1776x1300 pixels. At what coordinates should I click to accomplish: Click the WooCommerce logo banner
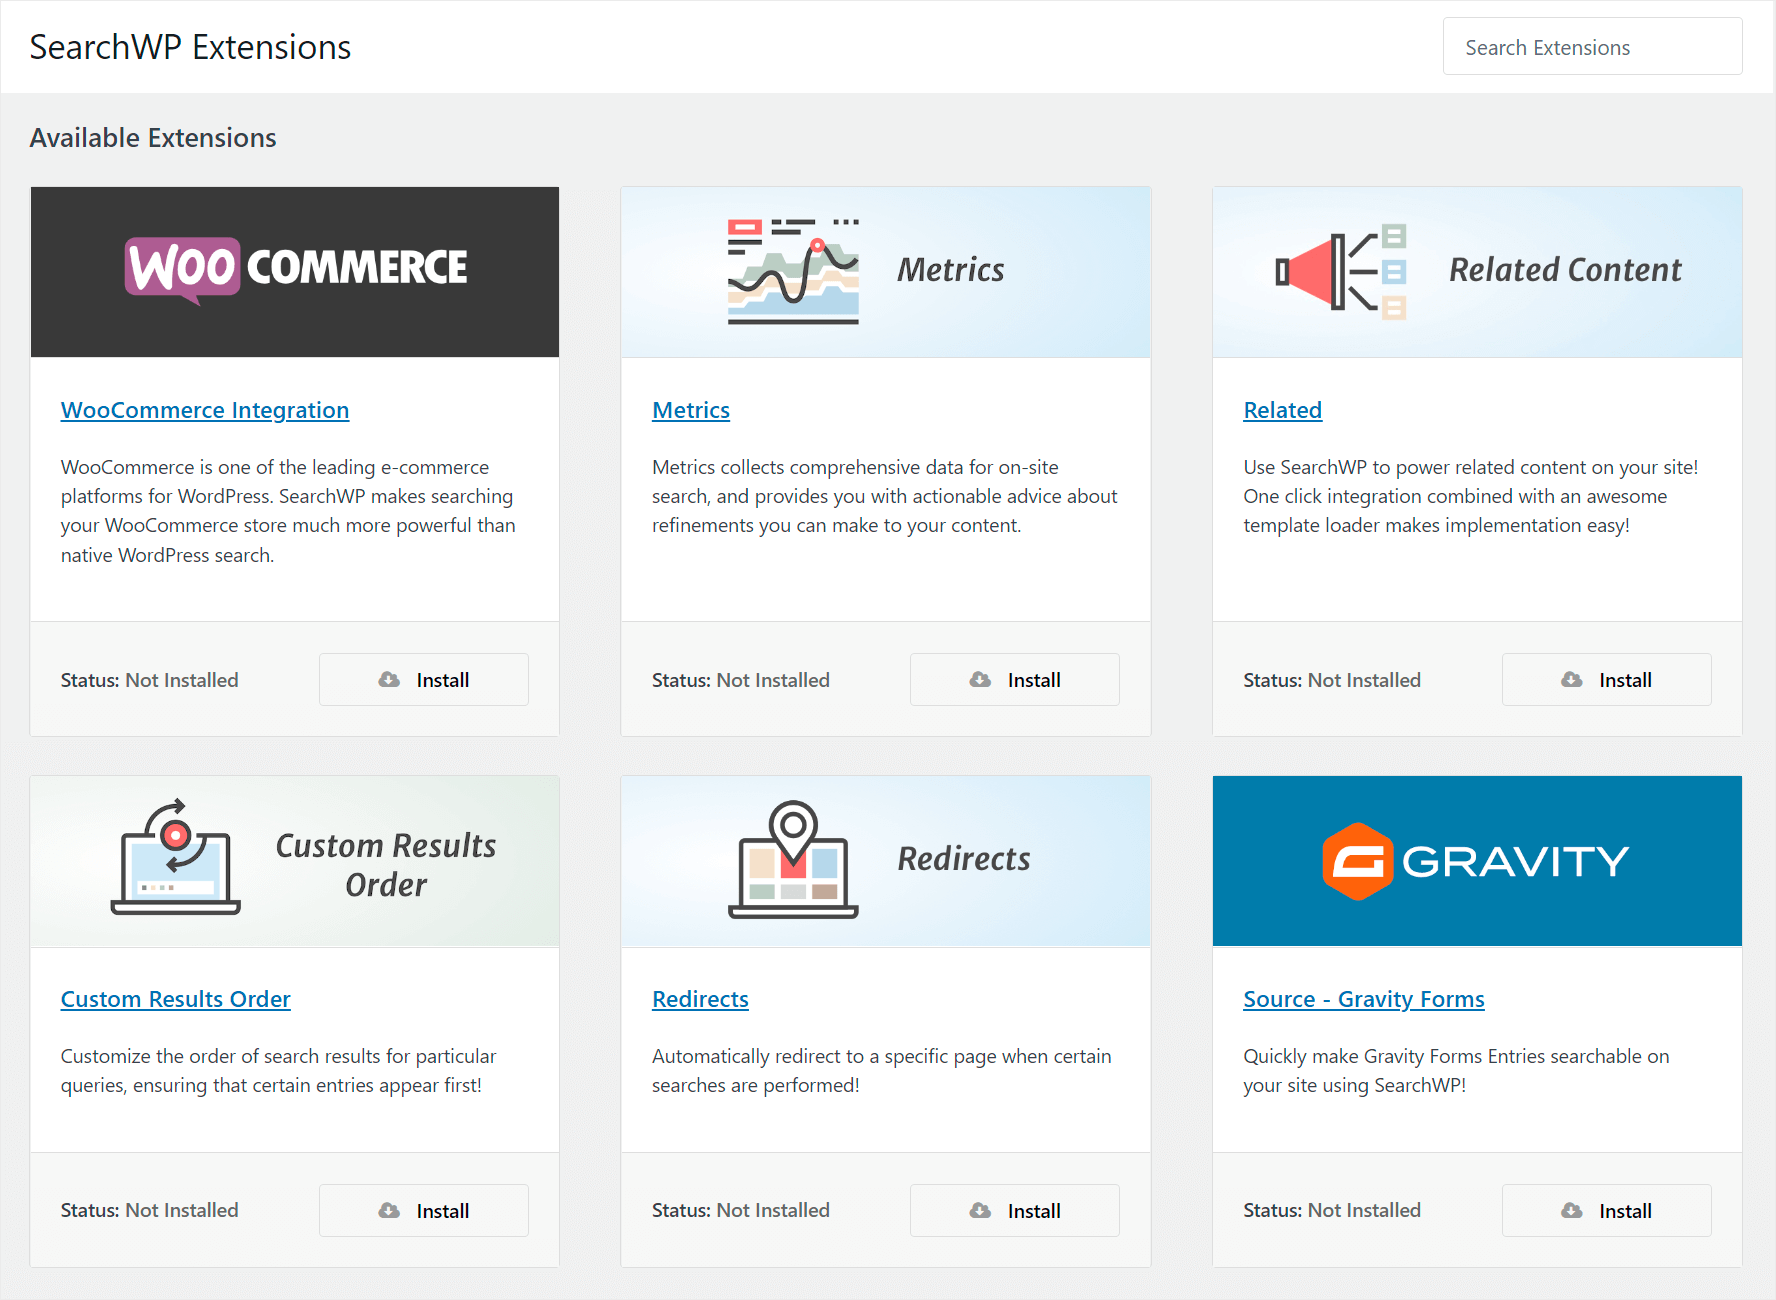pyautogui.click(x=295, y=272)
